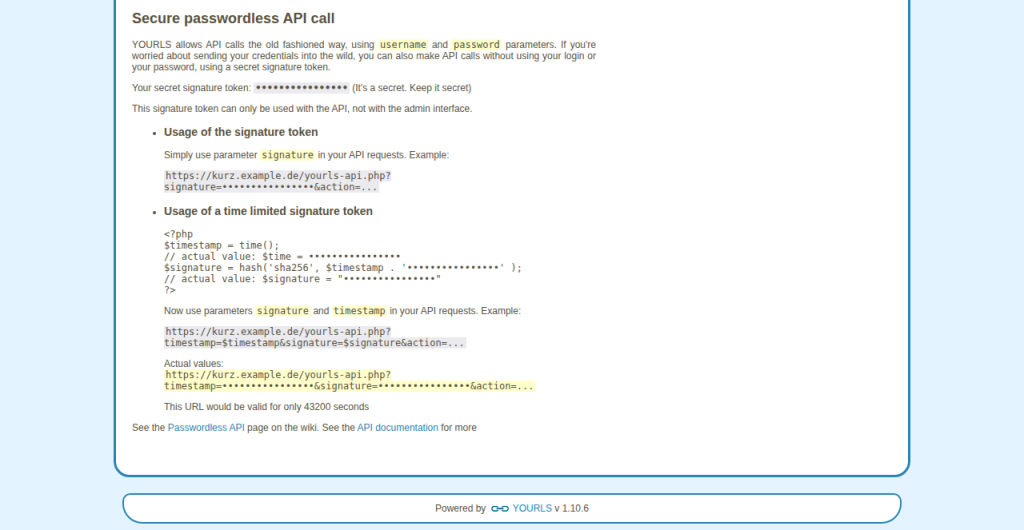The height and width of the screenshot is (530, 1024).
Task: Click the hash('sha256' code line
Action: pos(343,268)
